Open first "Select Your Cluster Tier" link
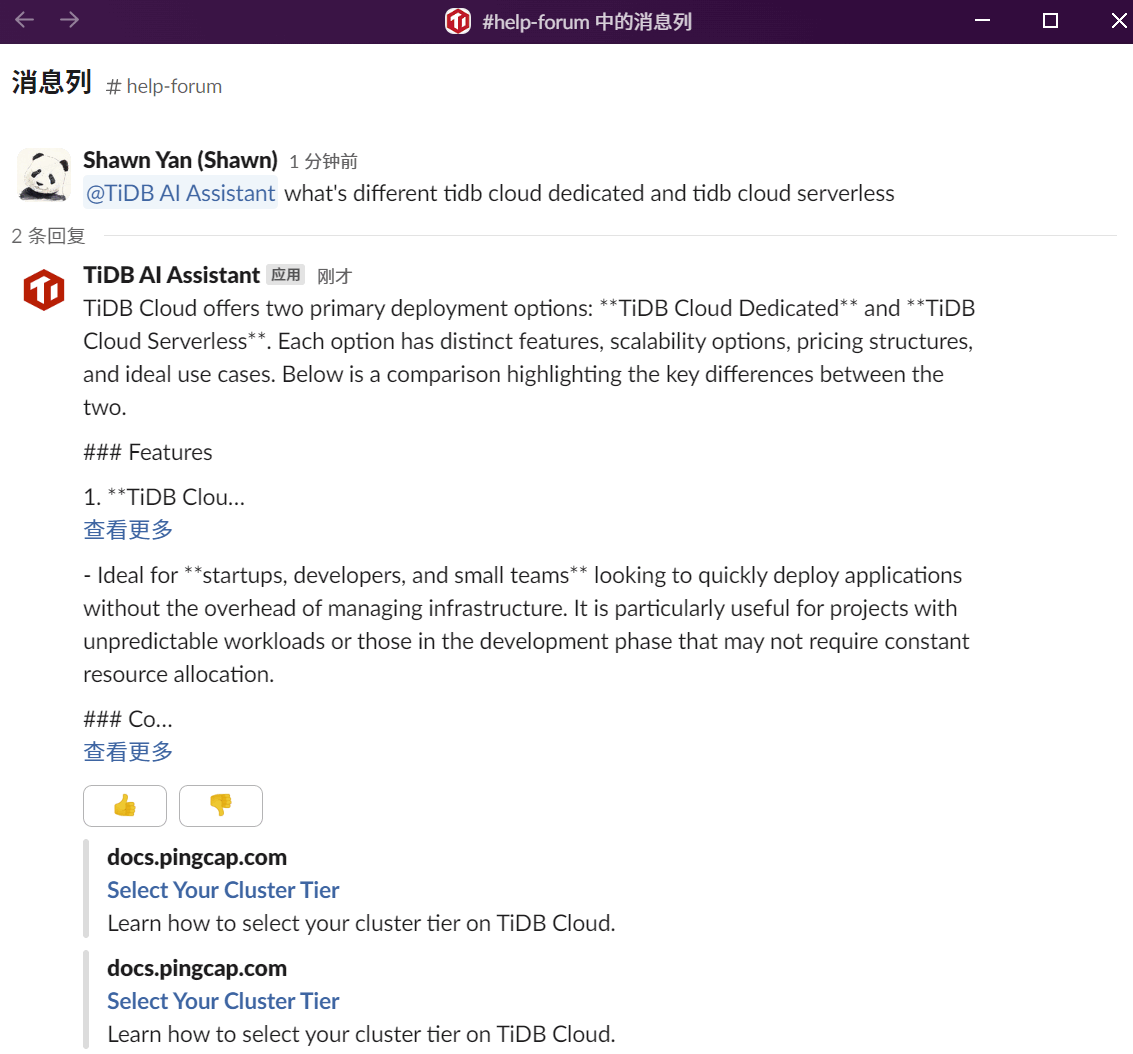The width and height of the screenshot is (1133, 1054). [223, 890]
